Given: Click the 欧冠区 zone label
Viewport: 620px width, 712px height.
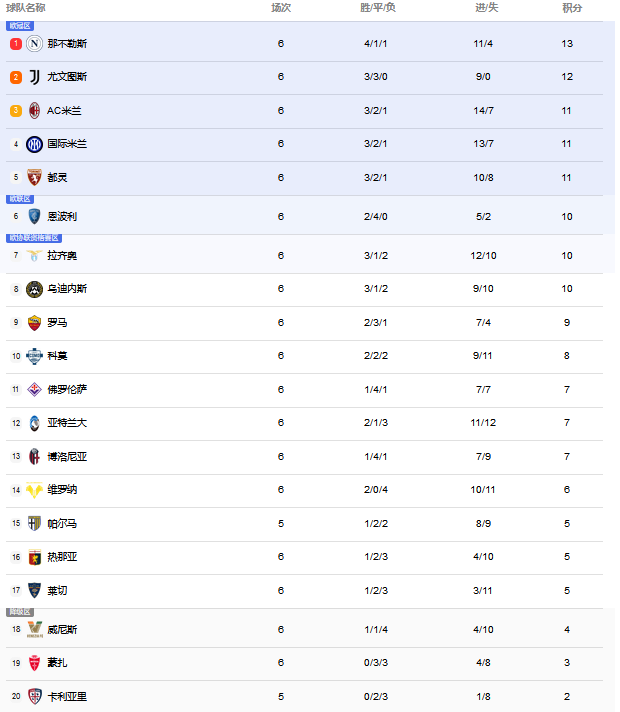Looking at the screenshot, I should pyautogui.click(x=20, y=26).
